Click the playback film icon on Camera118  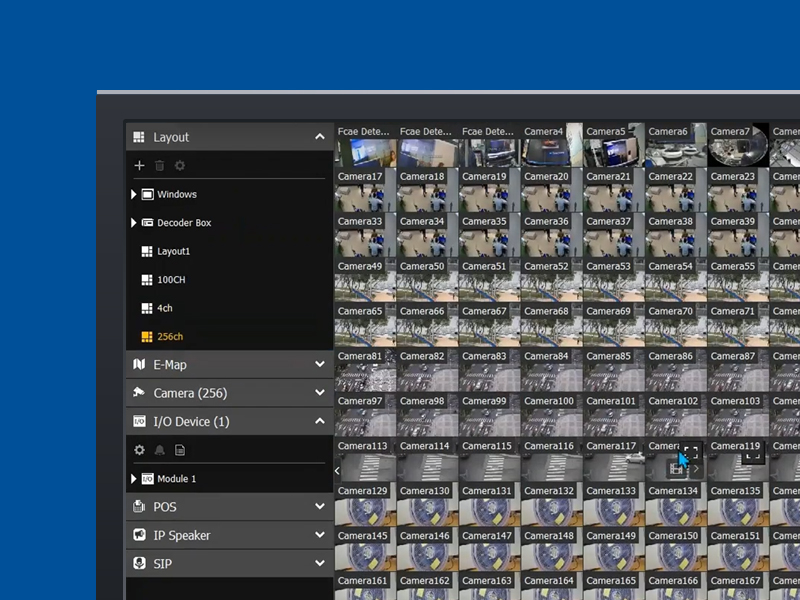pos(677,468)
